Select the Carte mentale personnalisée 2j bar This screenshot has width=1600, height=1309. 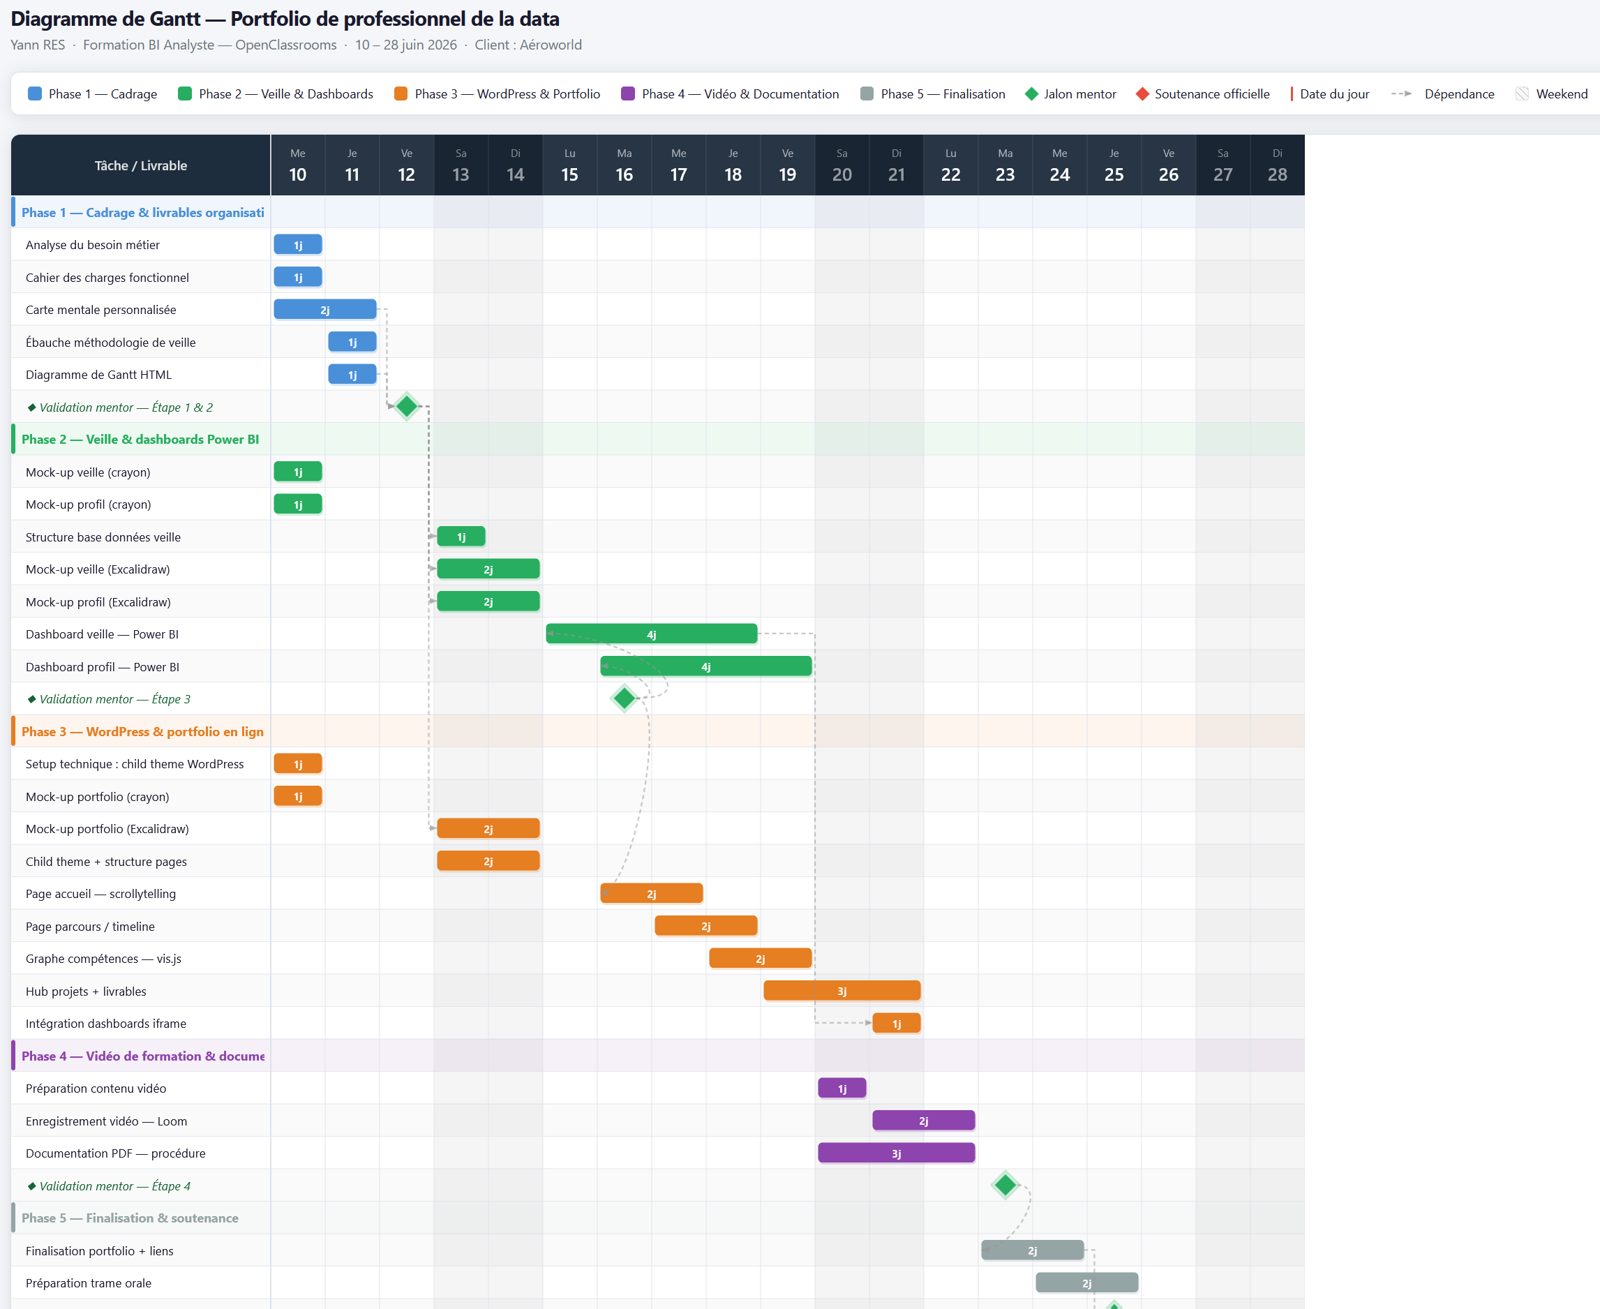point(325,309)
